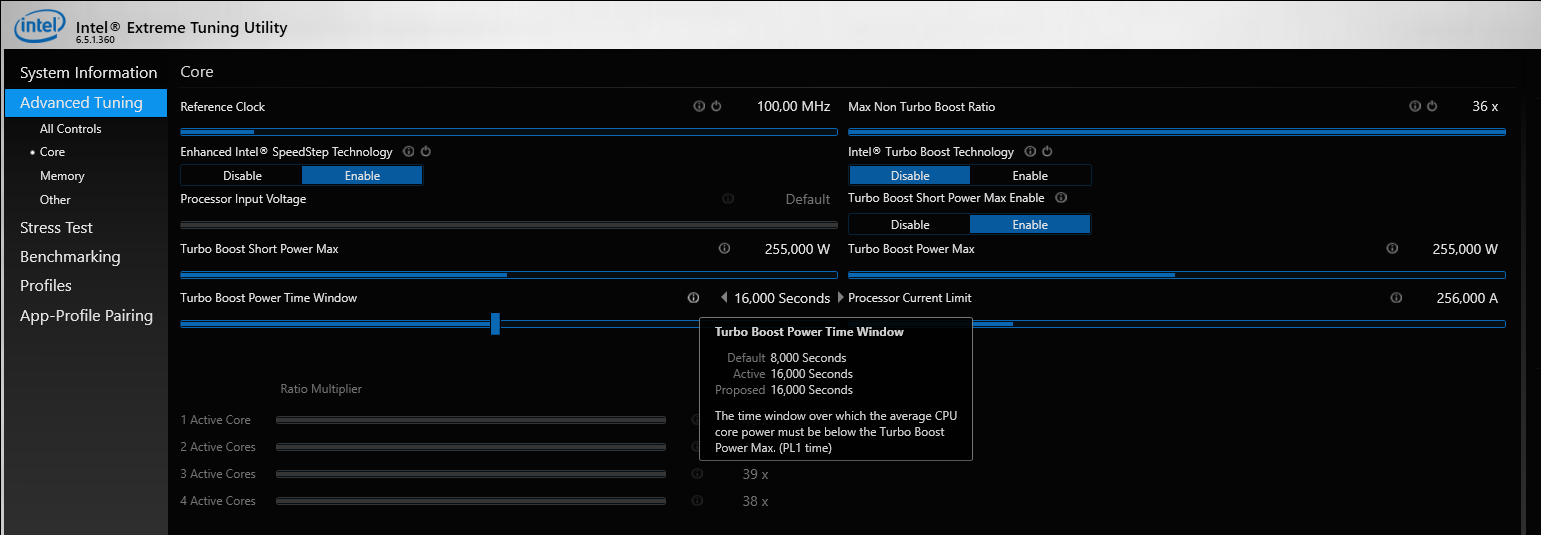Click the 39 x ratio value
Screen dimensions: 1541x535
click(755, 474)
